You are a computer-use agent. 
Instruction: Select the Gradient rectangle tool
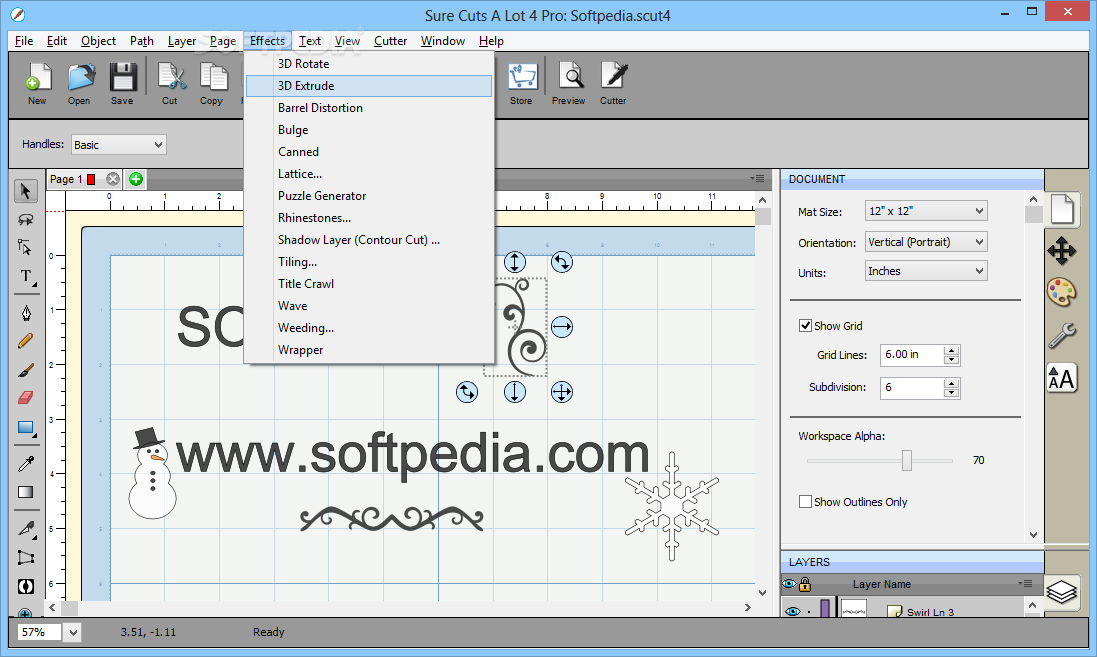point(26,492)
